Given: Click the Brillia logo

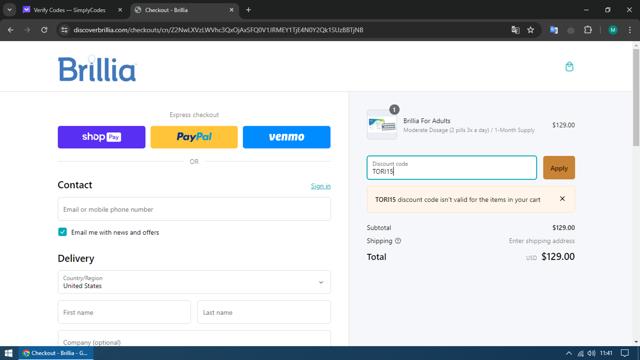Looking at the screenshot, I should pyautogui.click(x=97, y=69).
